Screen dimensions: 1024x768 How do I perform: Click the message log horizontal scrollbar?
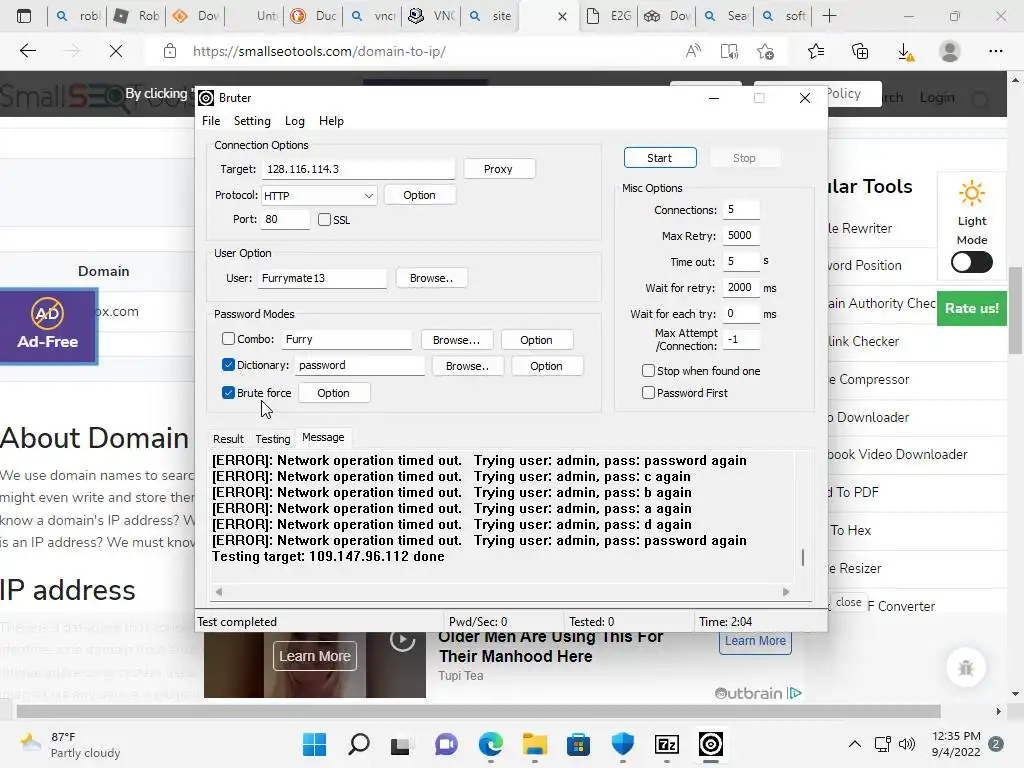click(x=502, y=592)
